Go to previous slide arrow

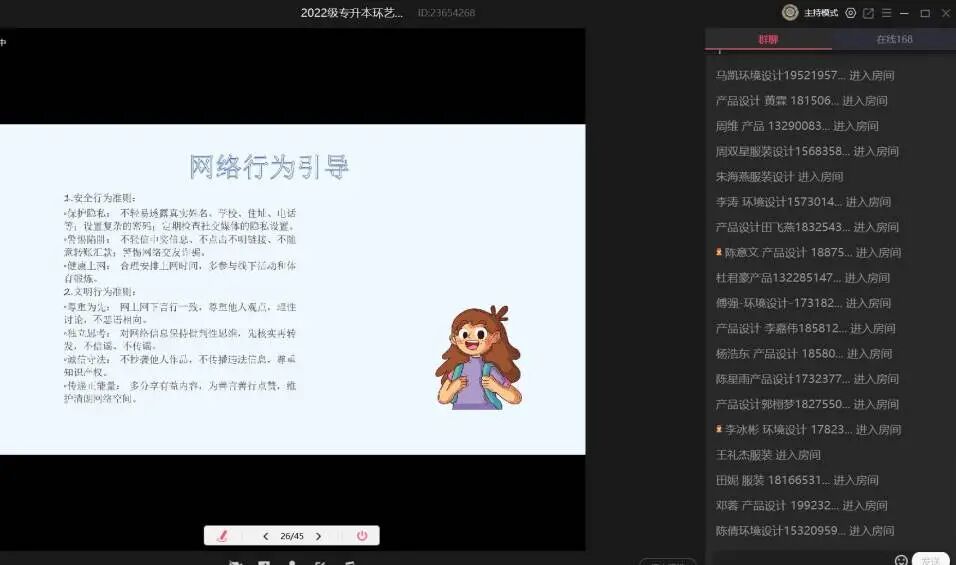click(x=265, y=536)
